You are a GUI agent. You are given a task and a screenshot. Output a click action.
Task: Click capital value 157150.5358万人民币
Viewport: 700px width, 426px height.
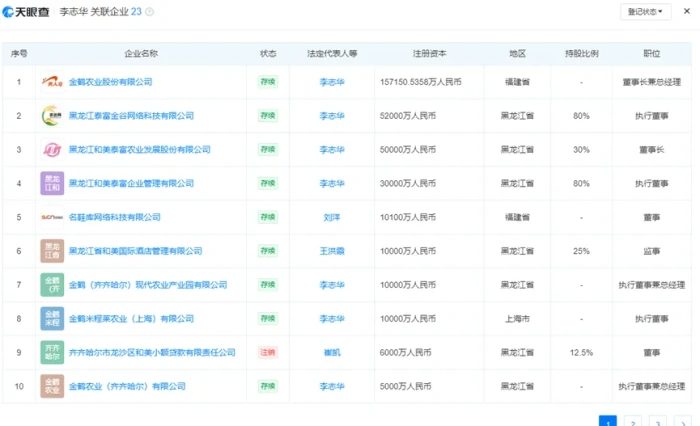pyautogui.click(x=421, y=82)
